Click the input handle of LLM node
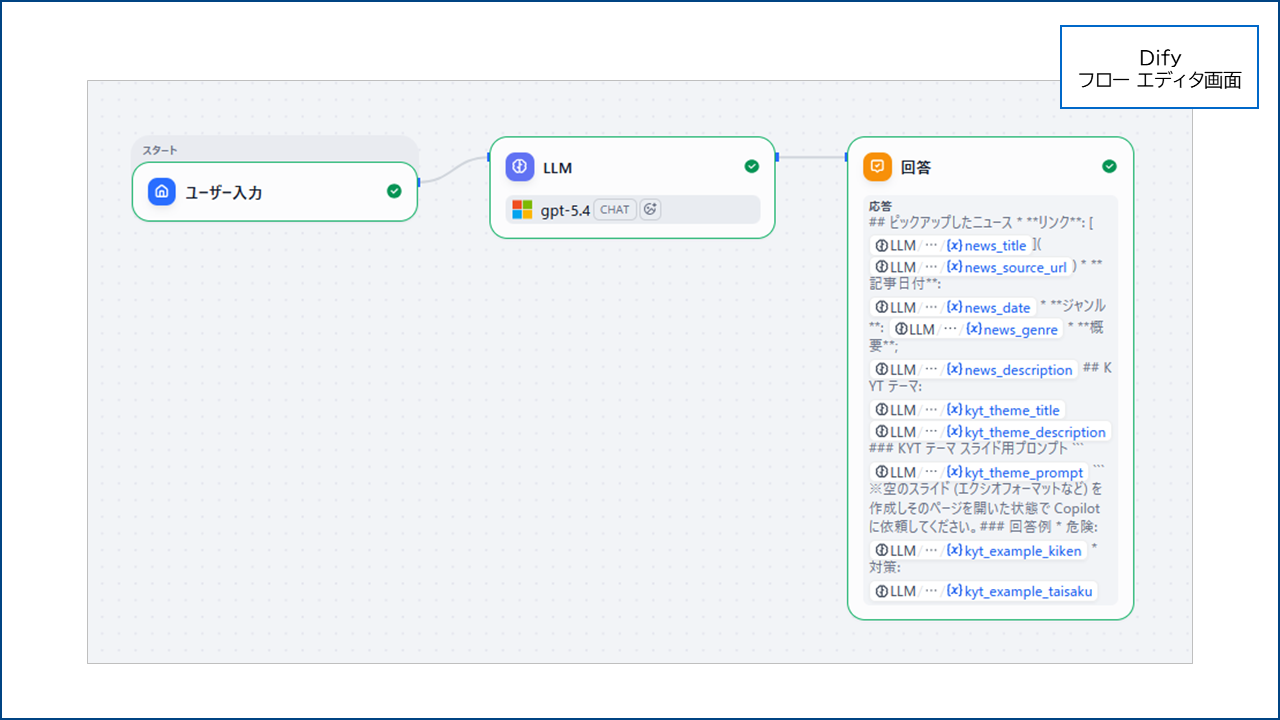The image size is (1280, 720). point(489,156)
